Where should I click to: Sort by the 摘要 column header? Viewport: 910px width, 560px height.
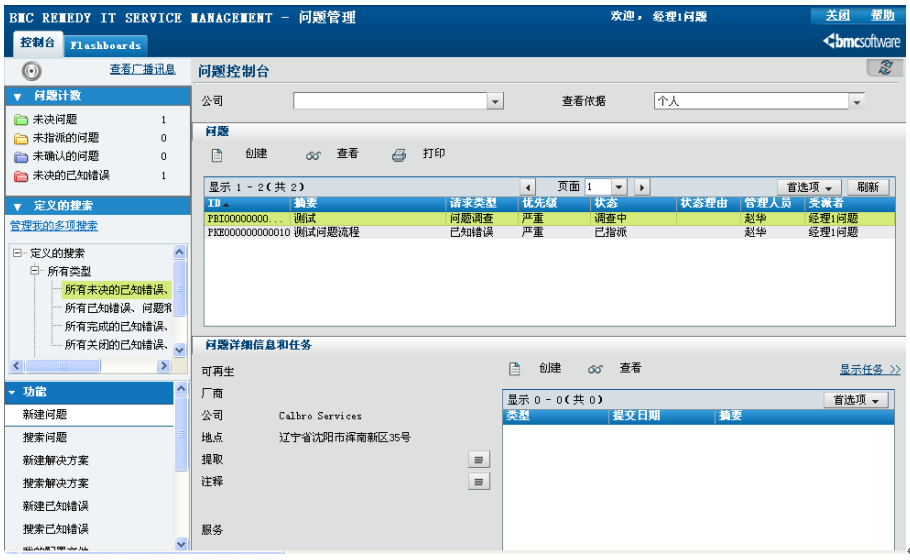click(369, 204)
